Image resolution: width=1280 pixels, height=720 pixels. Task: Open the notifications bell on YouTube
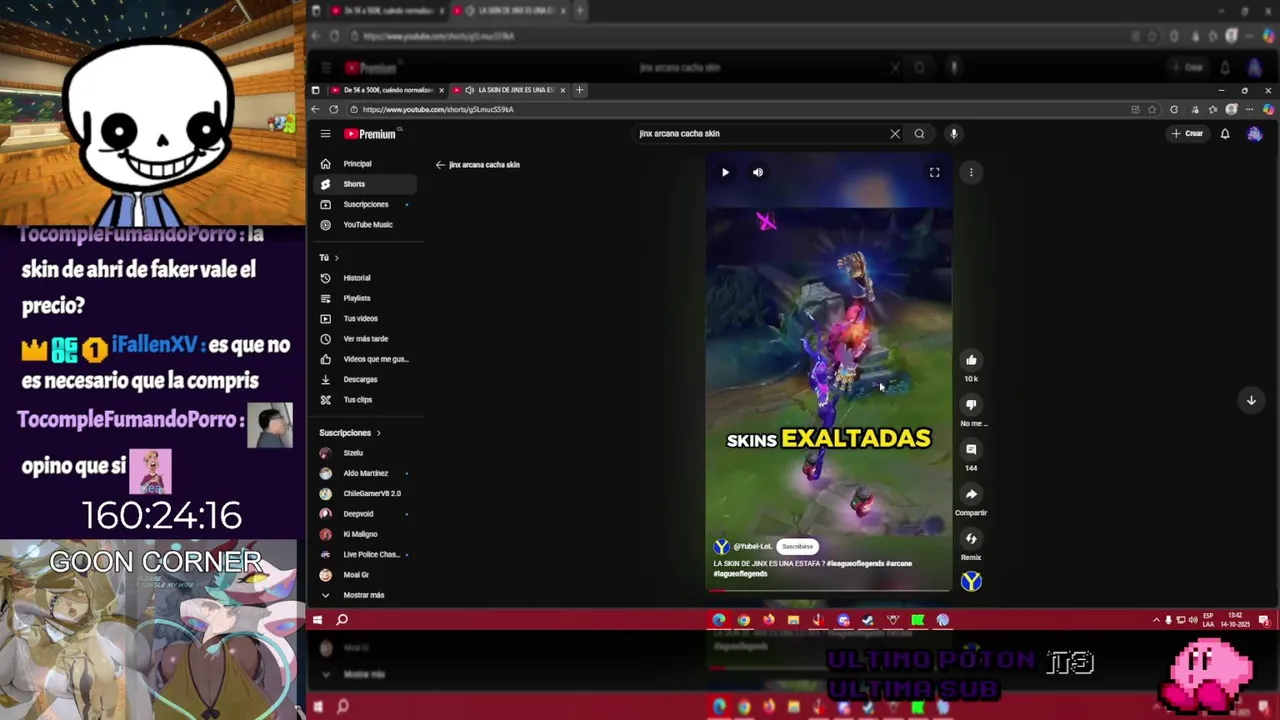coord(1225,134)
